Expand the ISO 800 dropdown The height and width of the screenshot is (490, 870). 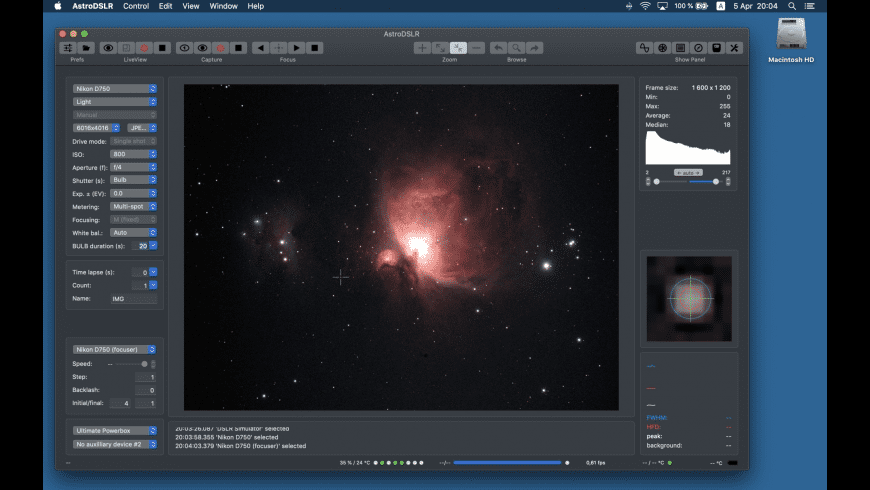(x=133, y=154)
